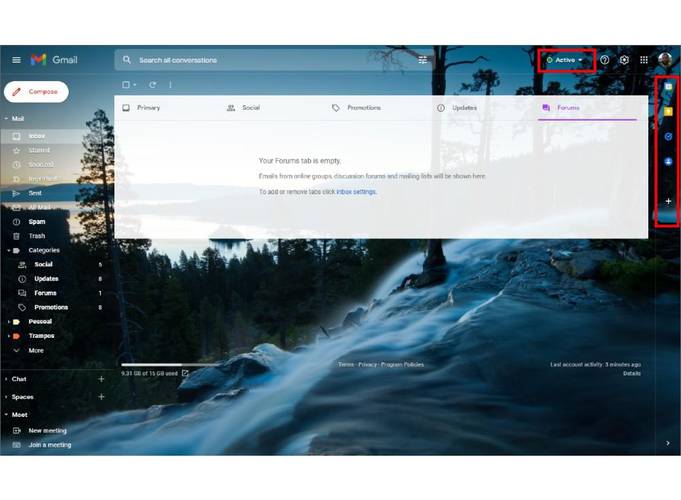Open the Active status dropdown
The image size is (681, 500).
click(x=566, y=60)
